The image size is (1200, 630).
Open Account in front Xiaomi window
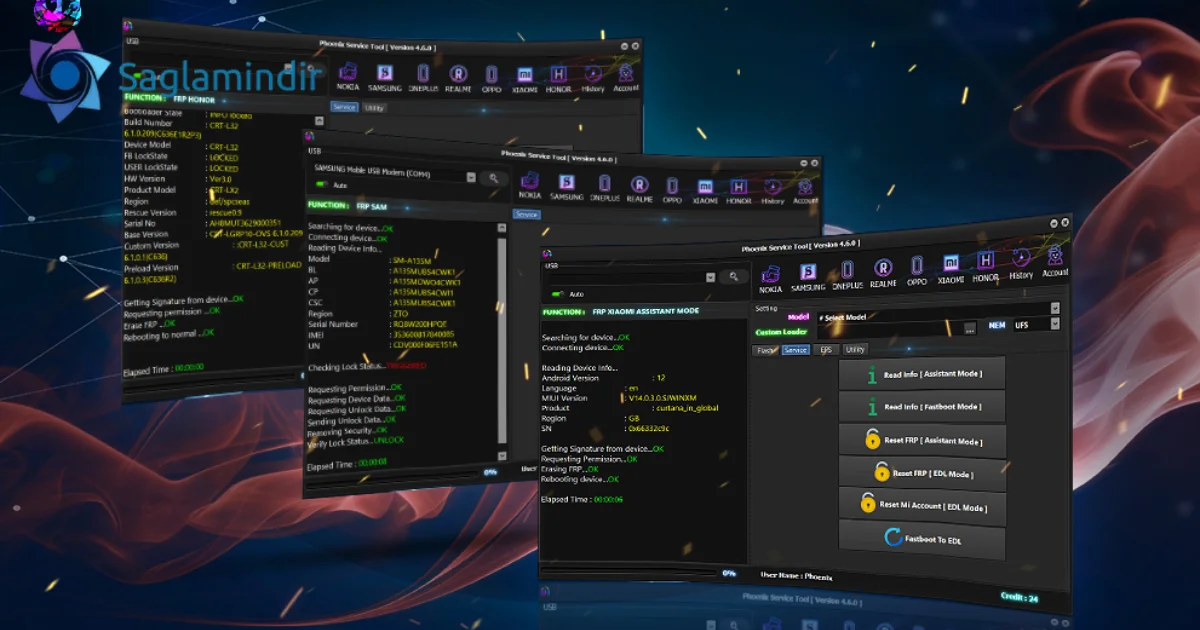point(1055,262)
